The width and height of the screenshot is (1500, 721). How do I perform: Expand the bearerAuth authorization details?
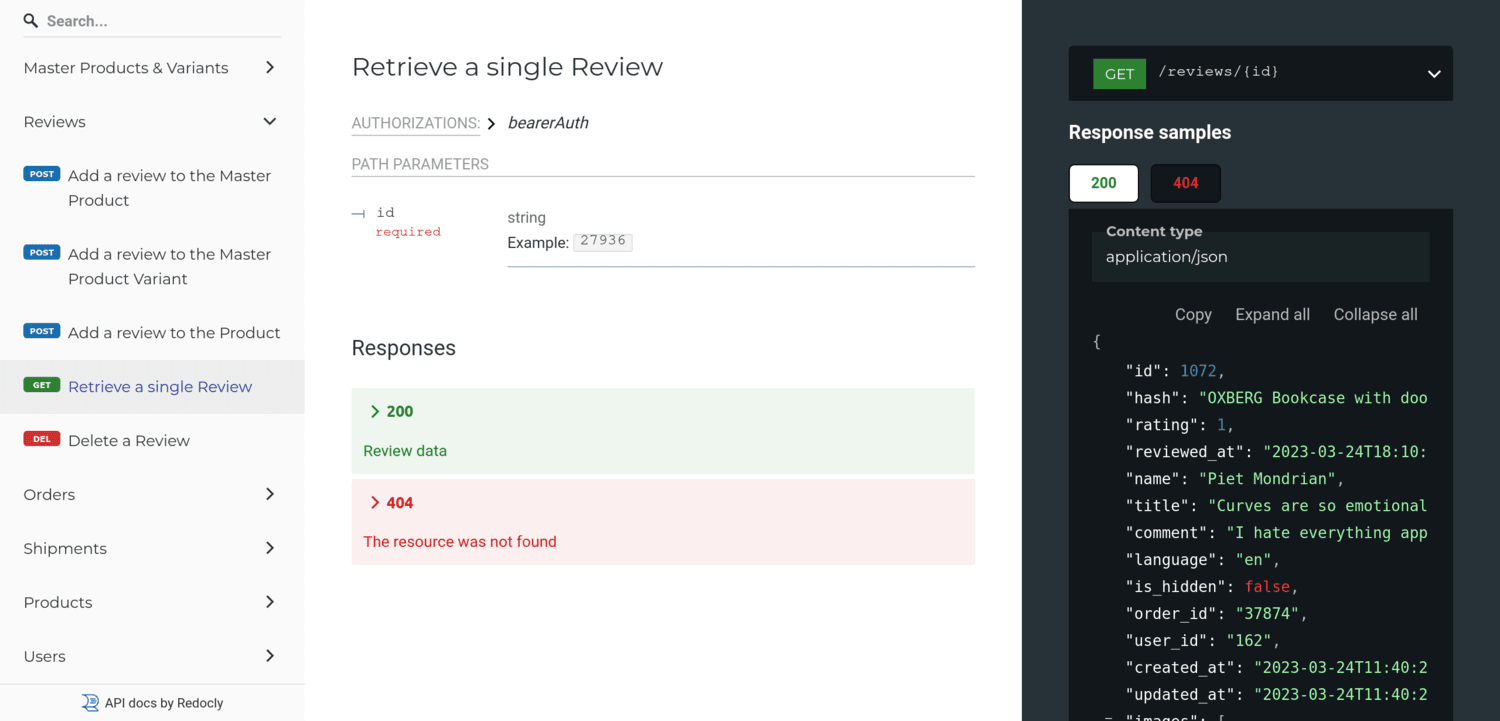coord(490,123)
